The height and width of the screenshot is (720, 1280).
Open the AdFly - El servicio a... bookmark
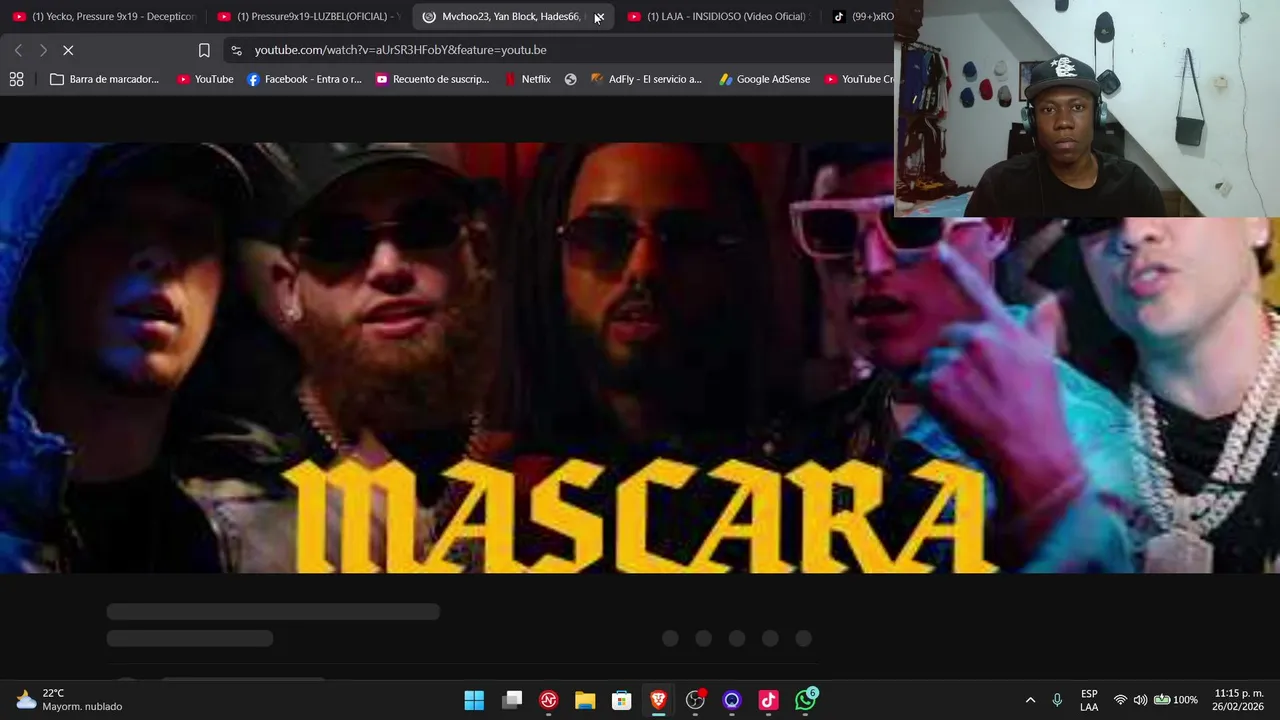click(x=646, y=79)
